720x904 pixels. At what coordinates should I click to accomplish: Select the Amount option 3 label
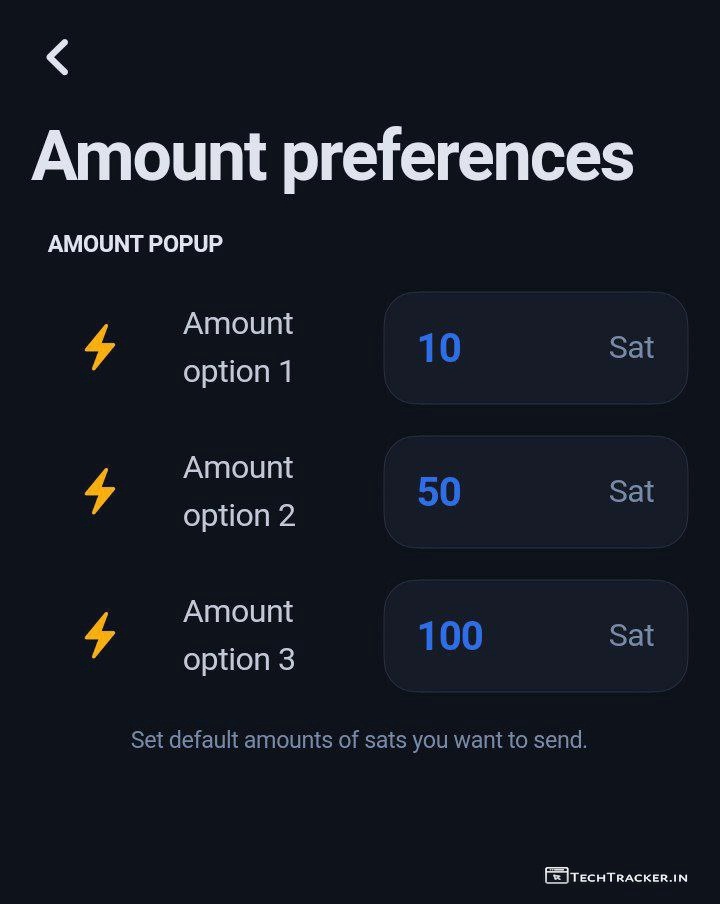coord(239,636)
